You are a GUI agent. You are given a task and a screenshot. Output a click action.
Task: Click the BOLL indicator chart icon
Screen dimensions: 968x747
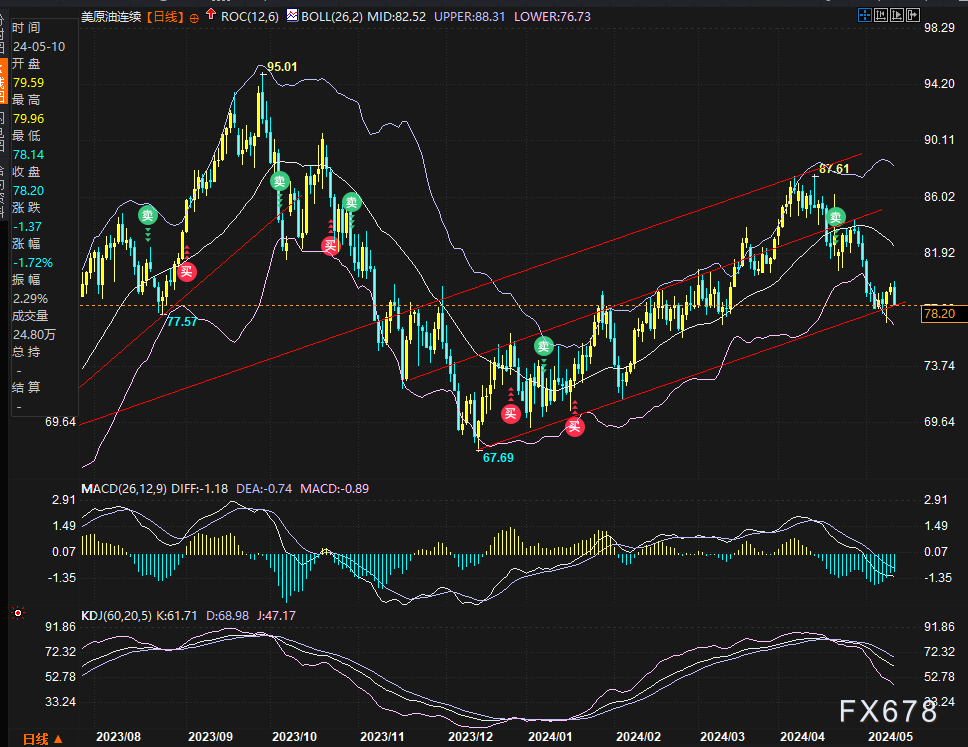[292, 16]
